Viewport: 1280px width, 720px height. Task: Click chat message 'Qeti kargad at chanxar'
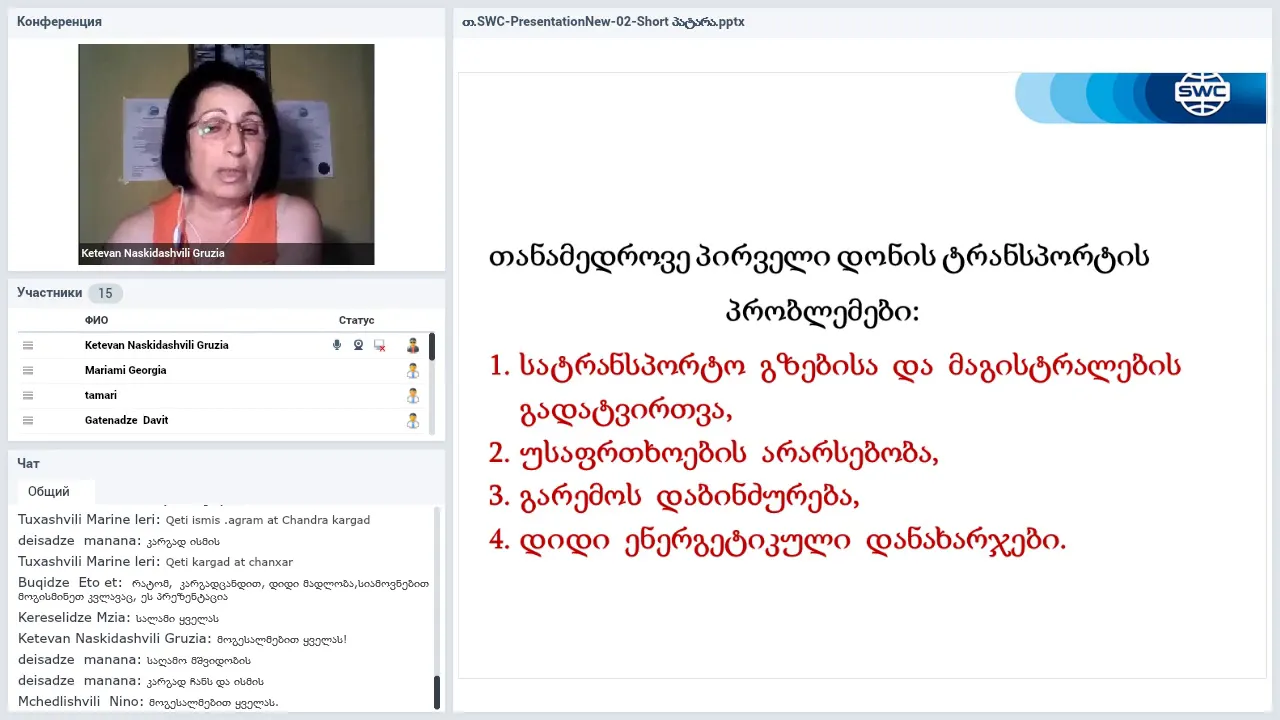coord(229,562)
